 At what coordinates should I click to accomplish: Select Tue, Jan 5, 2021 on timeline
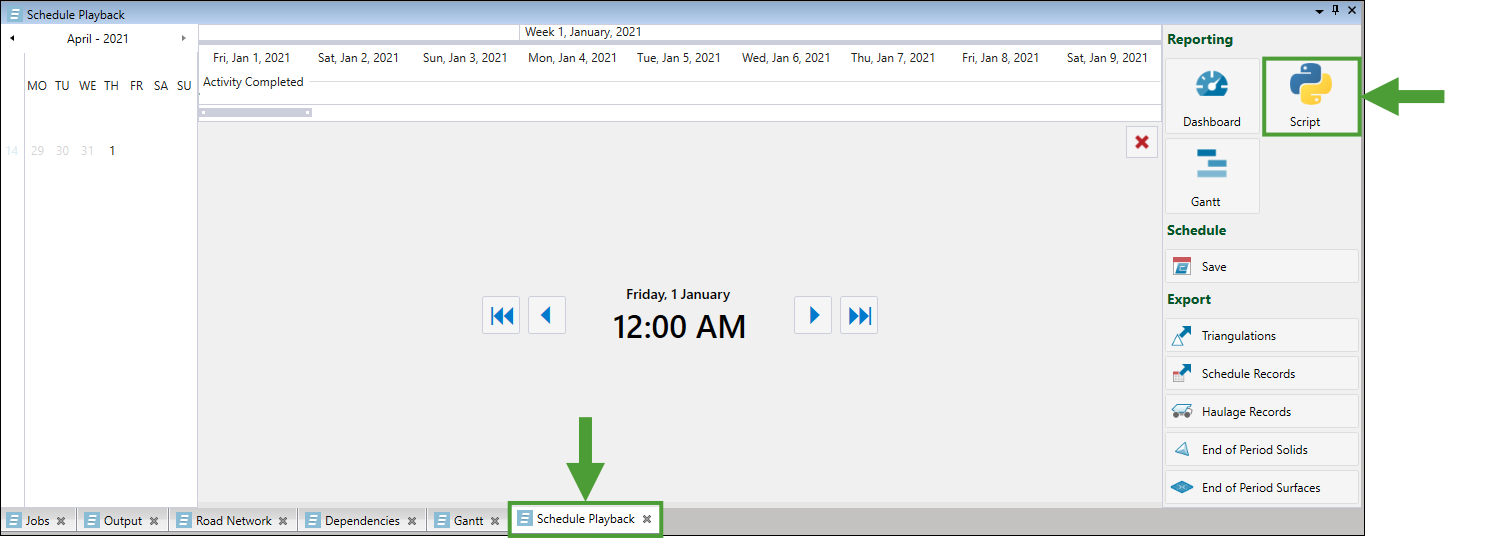coord(679,58)
